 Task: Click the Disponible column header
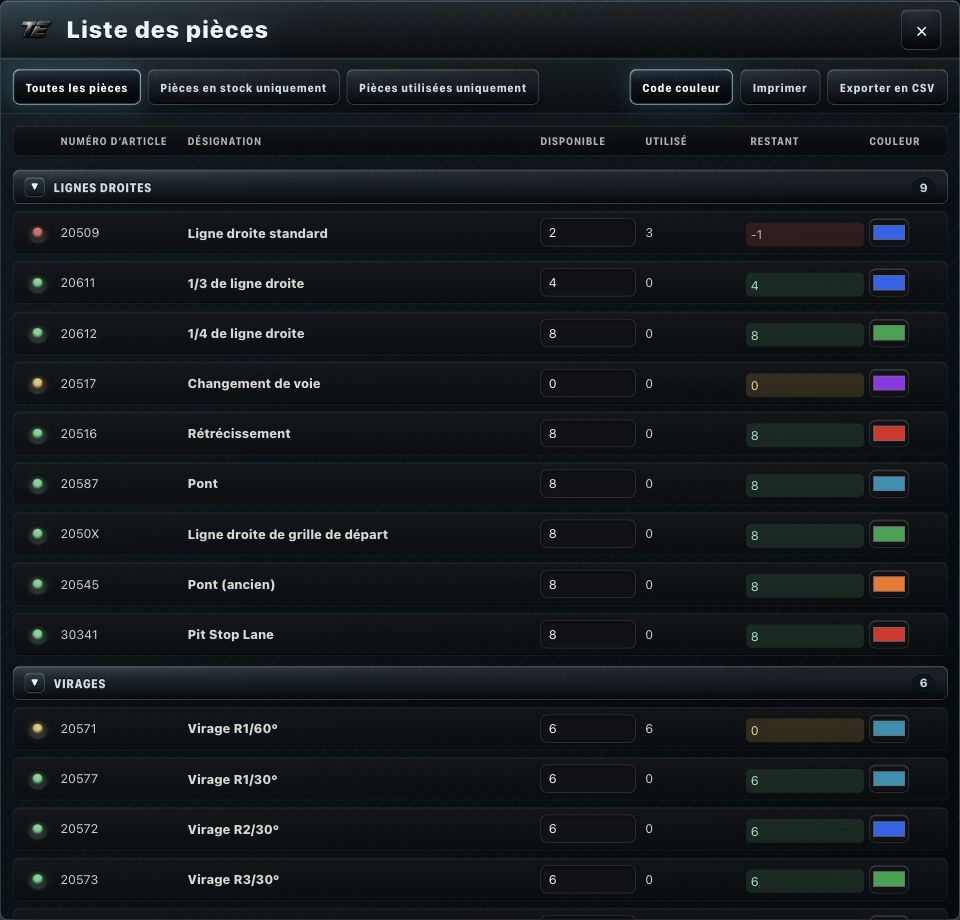click(572, 141)
